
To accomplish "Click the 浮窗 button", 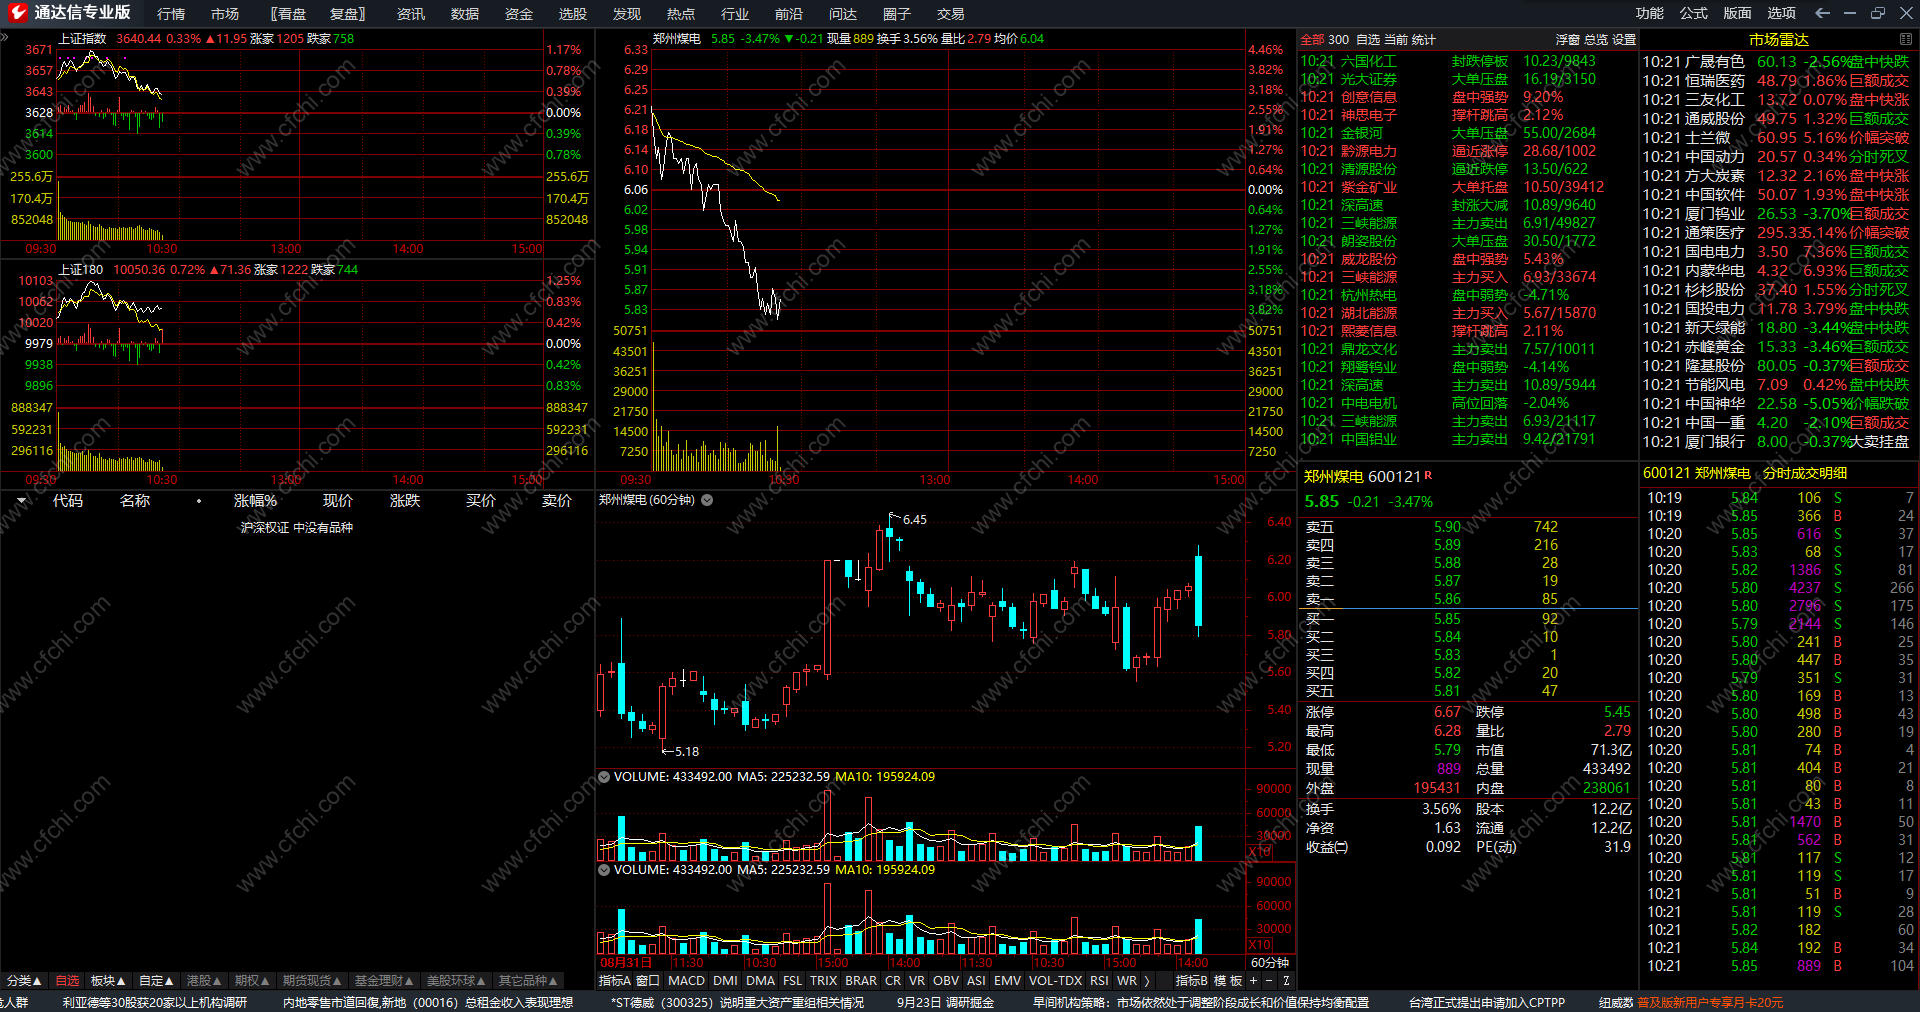I will 1567,40.
